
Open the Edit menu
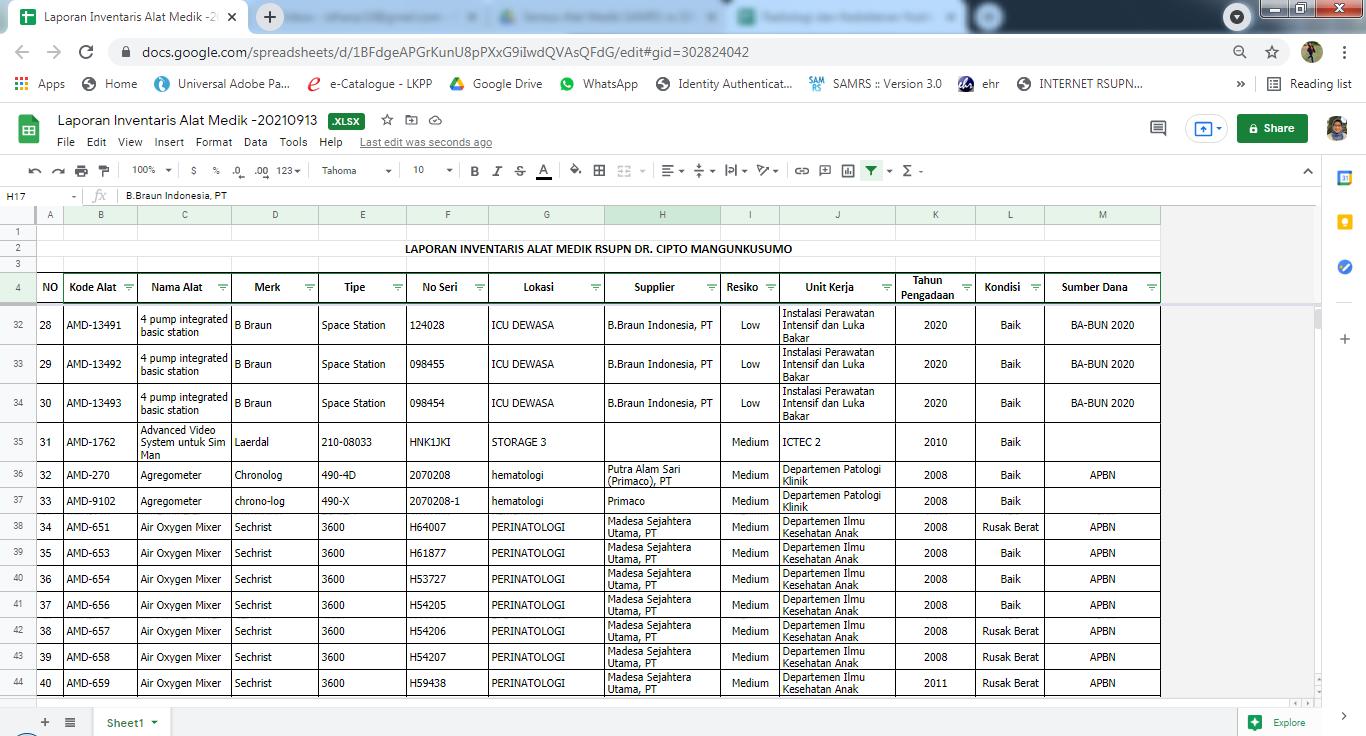[x=96, y=142]
